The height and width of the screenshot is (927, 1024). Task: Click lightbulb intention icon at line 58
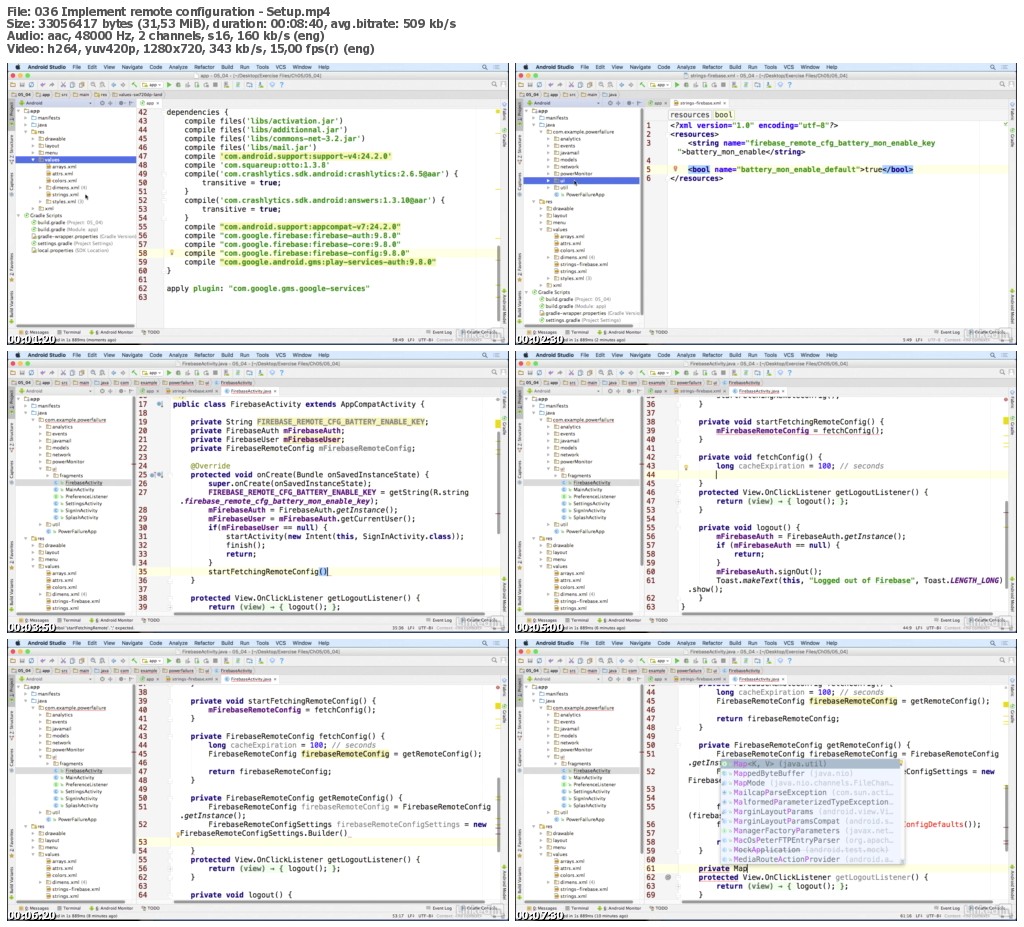(172, 253)
